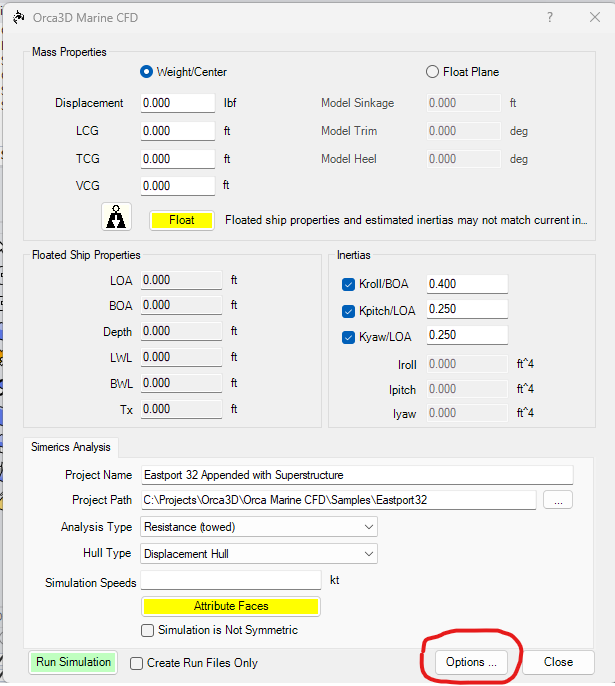Click the Iroll inertia value field
The width and height of the screenshot is (615, 686).
point(467,364)
